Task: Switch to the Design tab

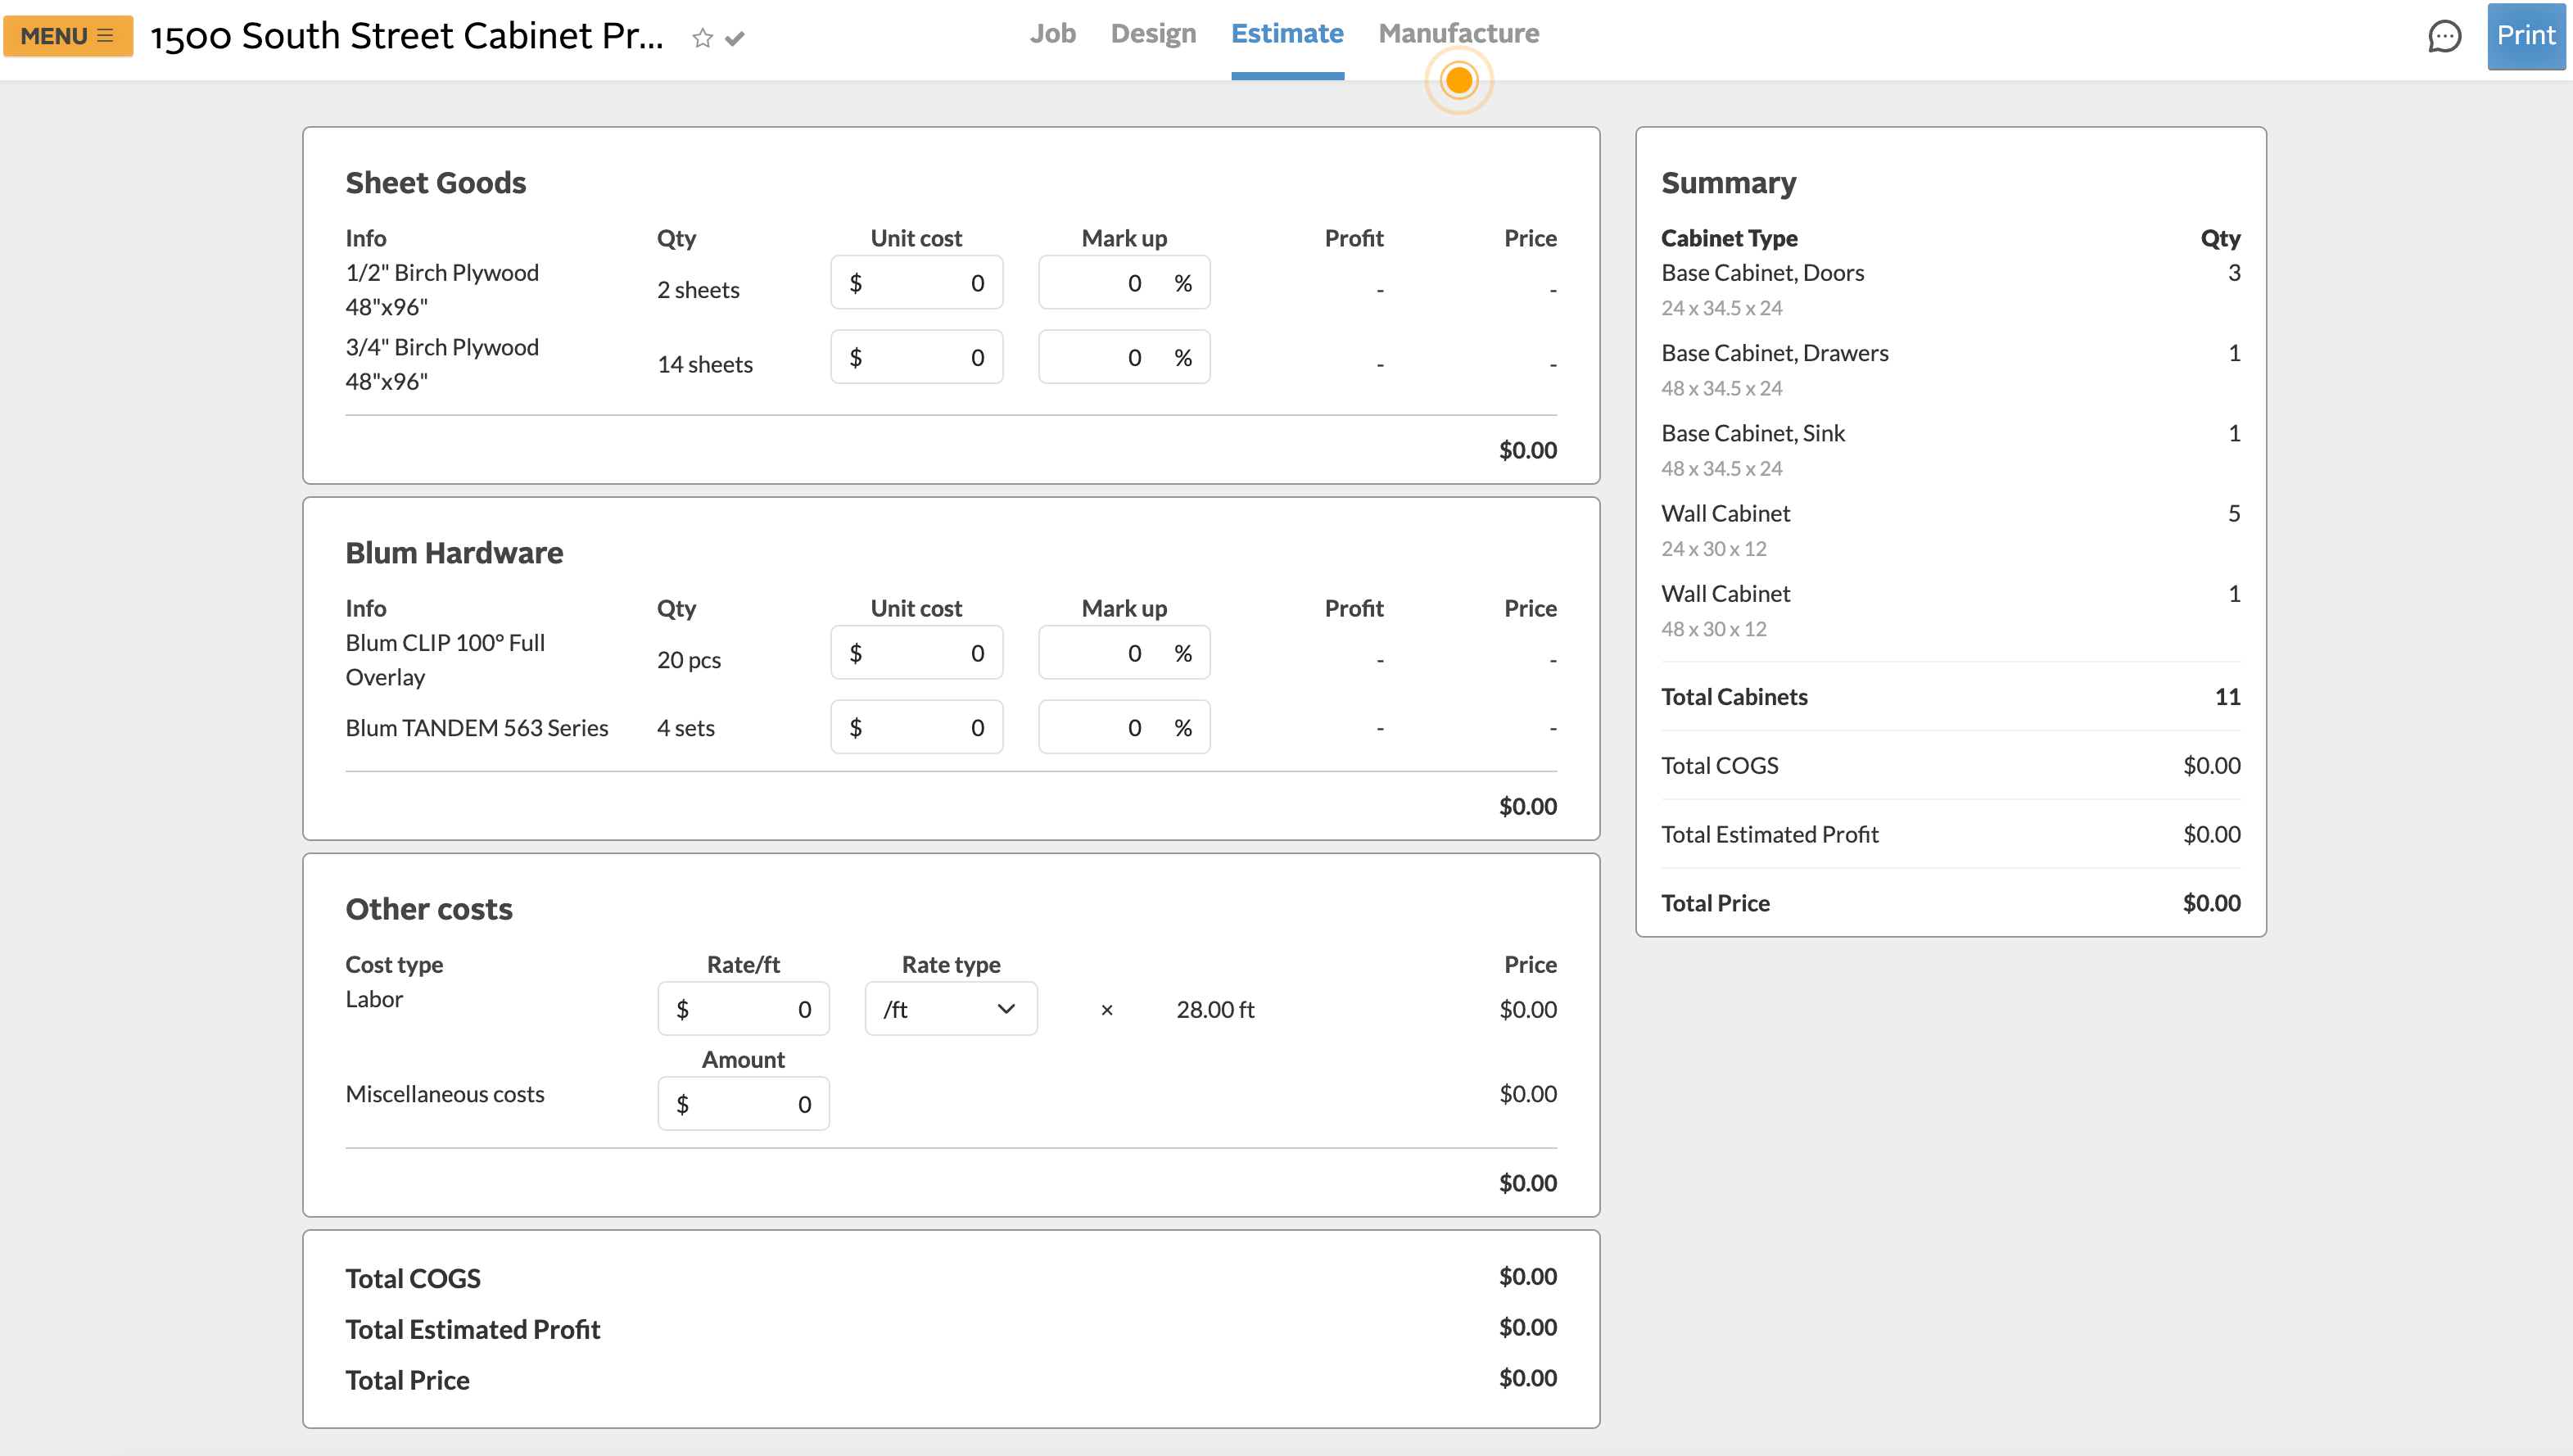Action: point(1153,34)
